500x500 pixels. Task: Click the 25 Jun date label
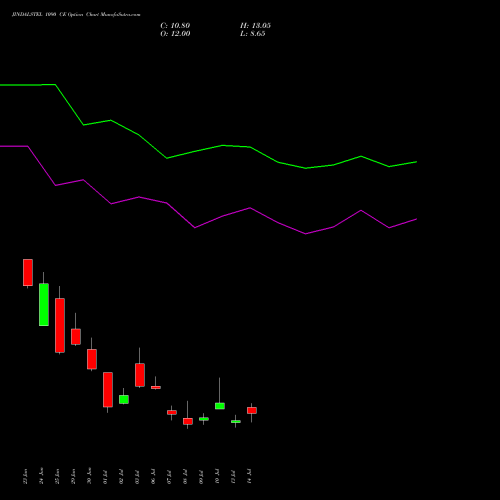point(57,476)
